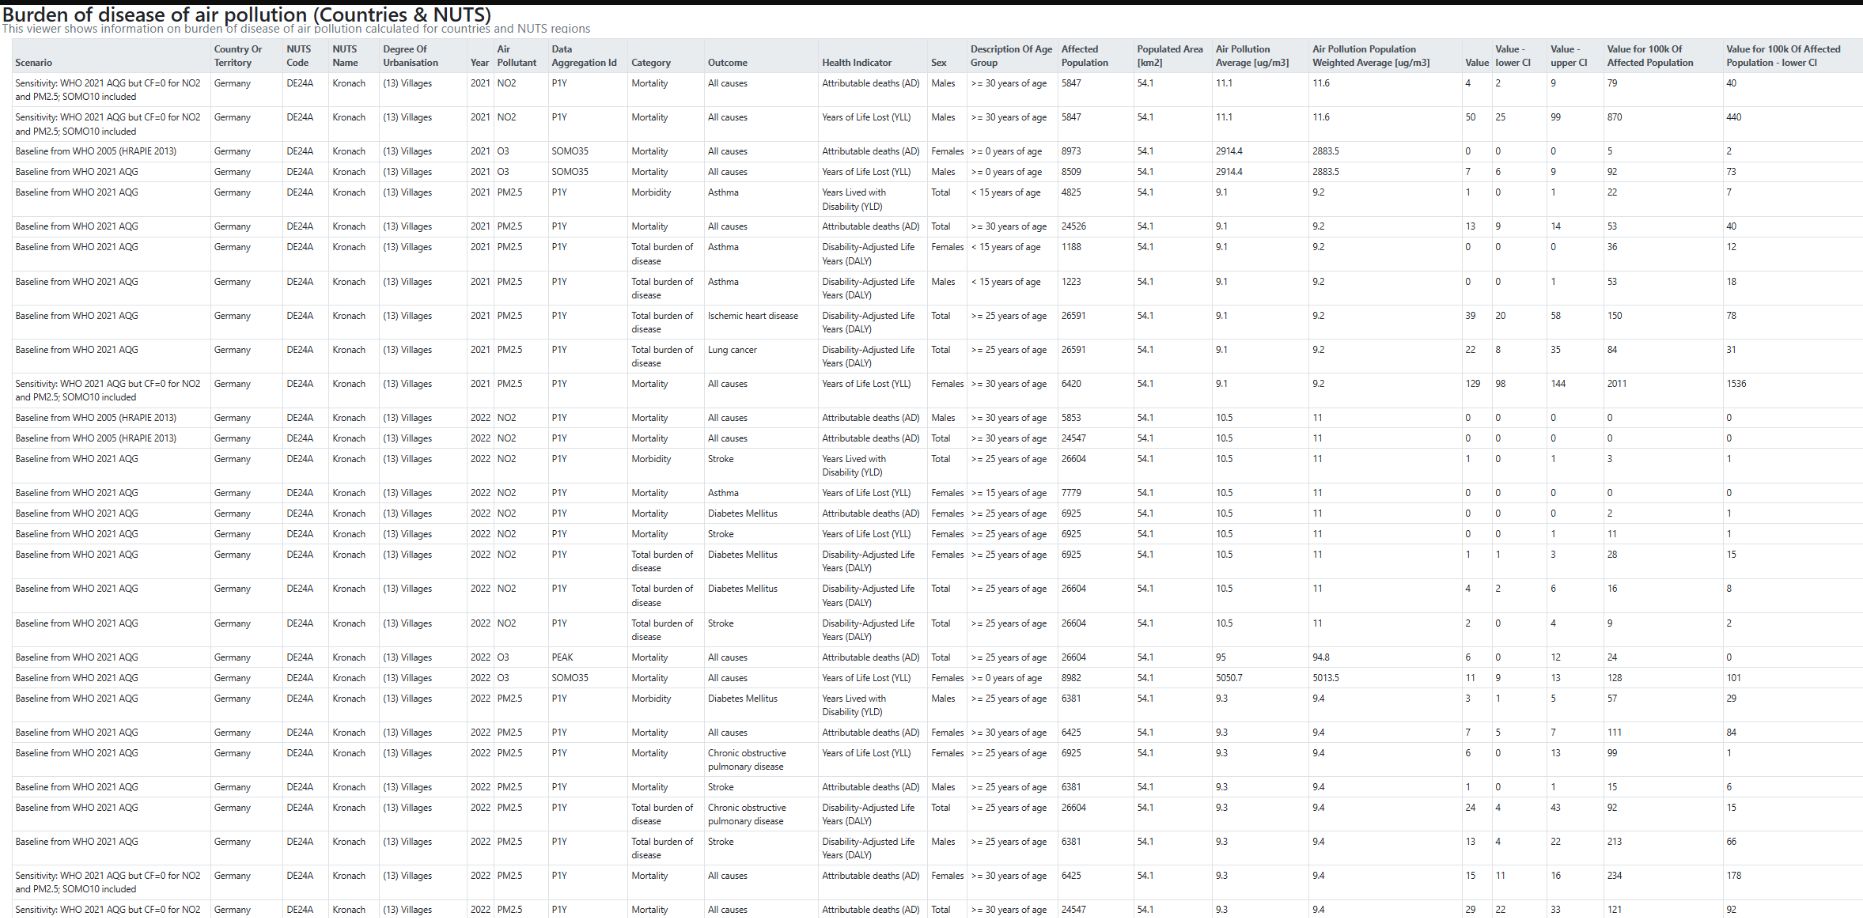Sort table by Year column header
Image resolution: width=1863 pixels, height=918 pixels.
(480, 62)
